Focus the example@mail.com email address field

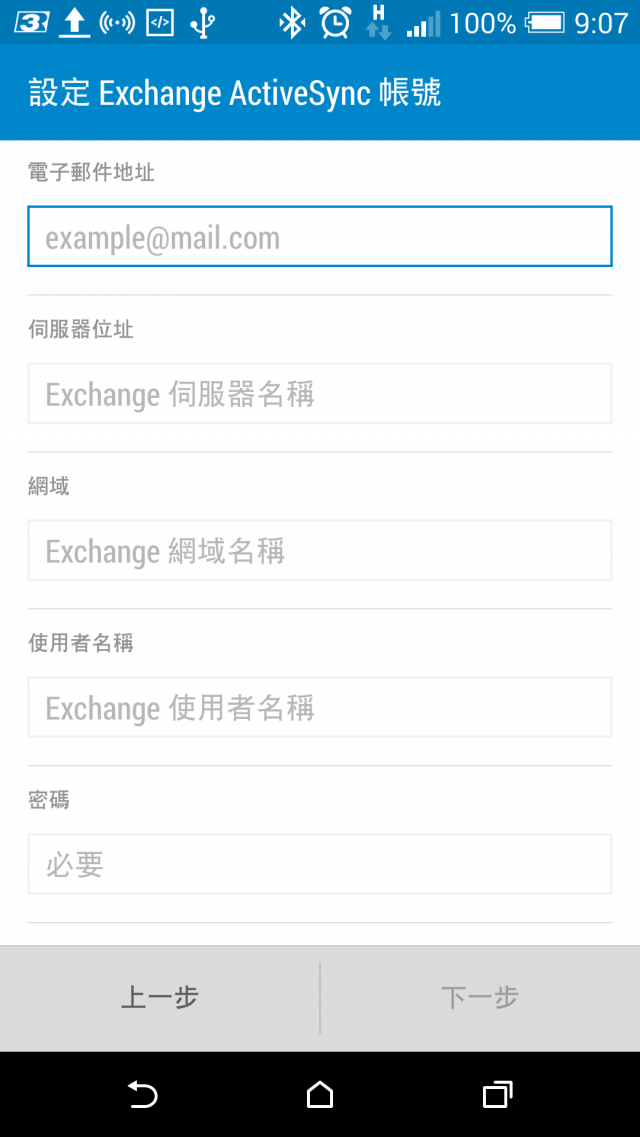(x=320, y=237)
